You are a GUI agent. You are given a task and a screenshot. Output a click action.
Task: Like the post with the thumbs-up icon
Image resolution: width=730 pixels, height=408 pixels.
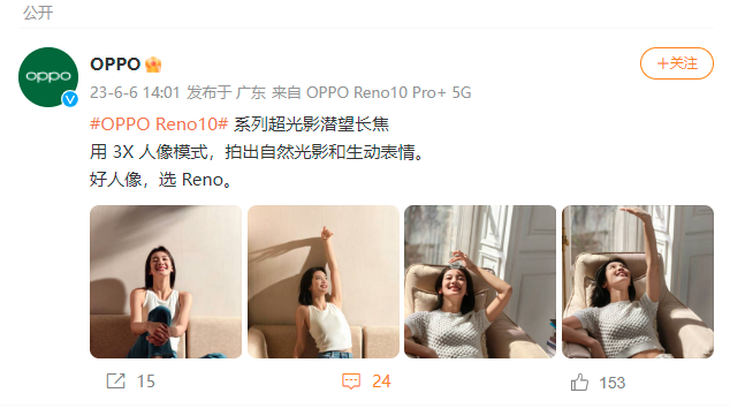[x=580, y=382]
